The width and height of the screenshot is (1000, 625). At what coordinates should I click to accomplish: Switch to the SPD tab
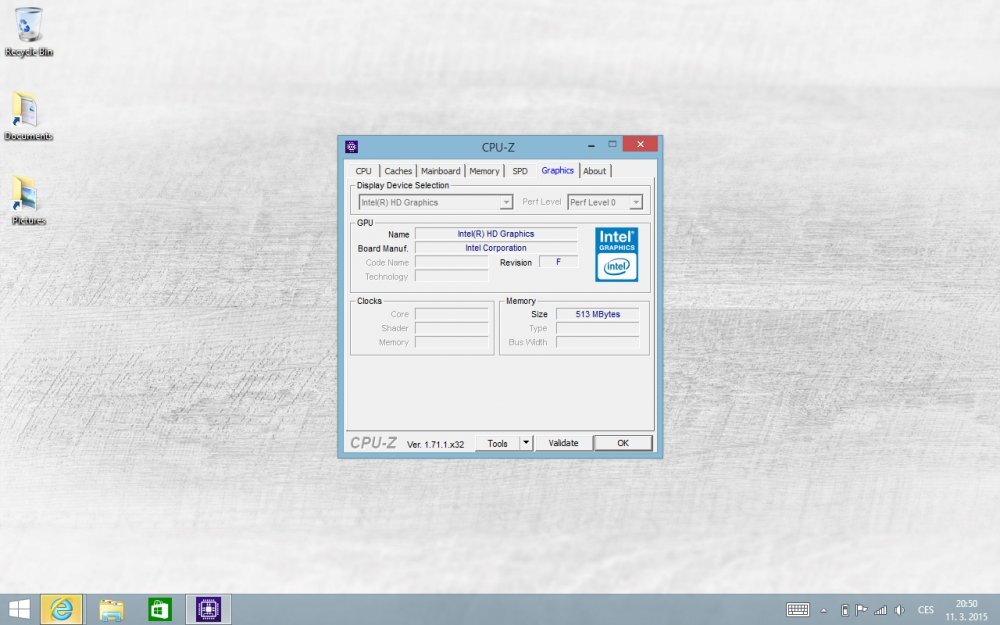(520, 171)
